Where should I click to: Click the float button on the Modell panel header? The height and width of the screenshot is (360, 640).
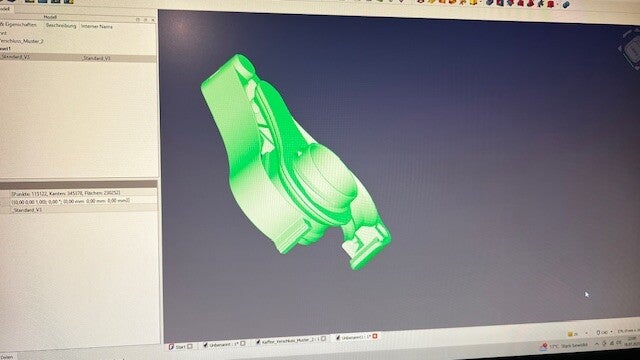click(145, 19)
